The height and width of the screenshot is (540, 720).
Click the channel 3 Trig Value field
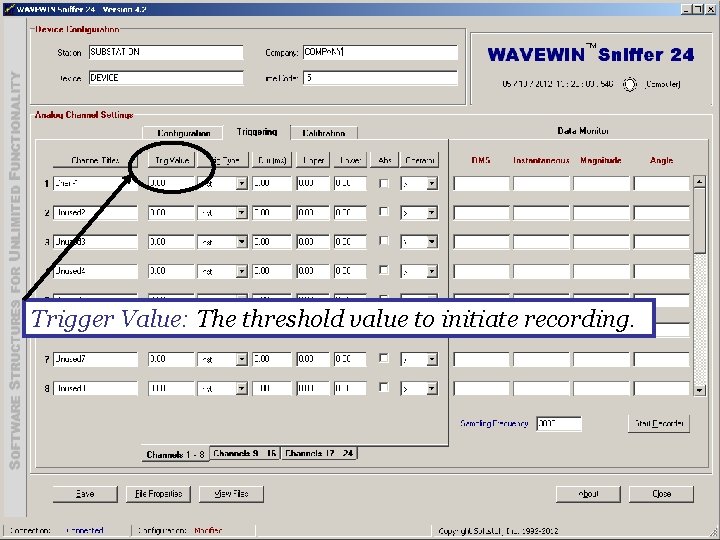(x=171, y=242)
